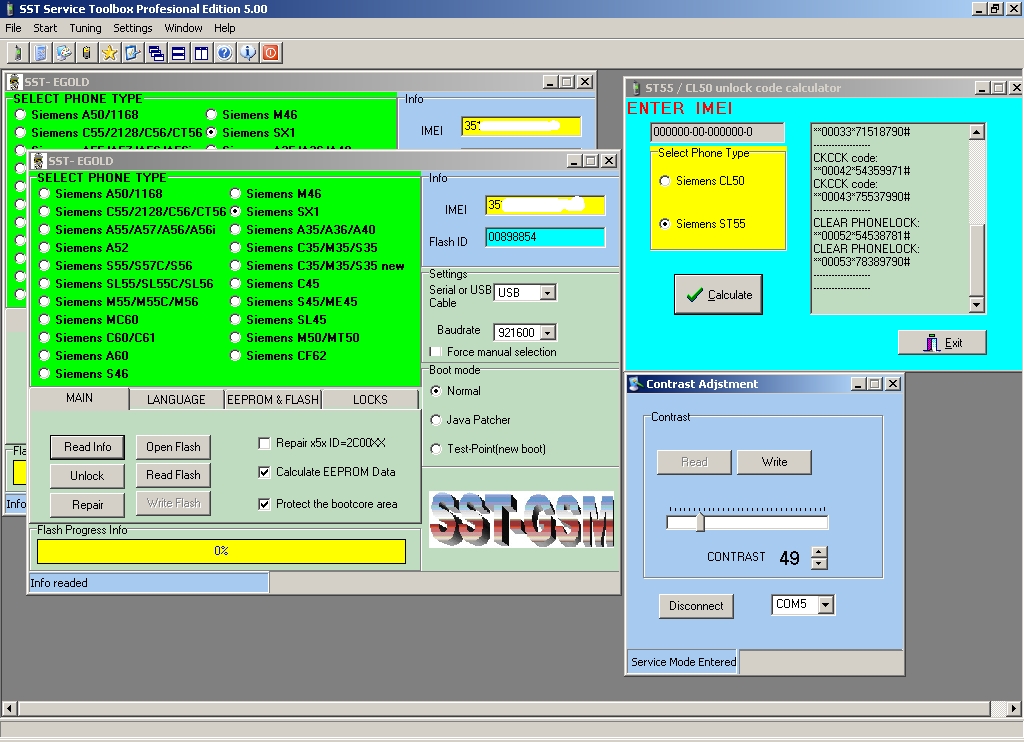The height and width of the screenshot is (742, 1024).
Task: Click the calculator toolbar icon
Action: tap(40, 53)
